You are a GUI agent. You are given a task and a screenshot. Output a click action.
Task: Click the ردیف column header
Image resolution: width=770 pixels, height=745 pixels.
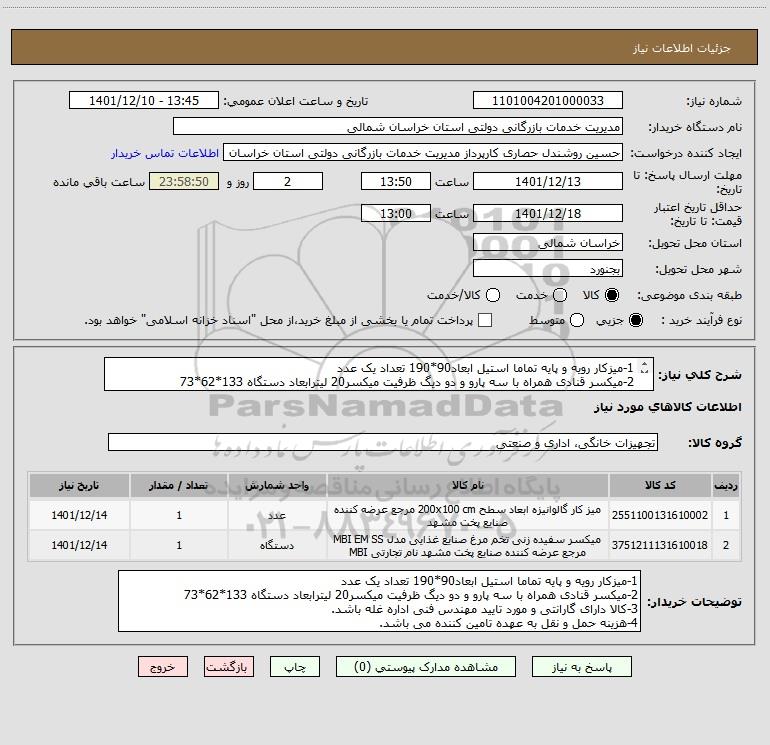(x=726, y=486)
